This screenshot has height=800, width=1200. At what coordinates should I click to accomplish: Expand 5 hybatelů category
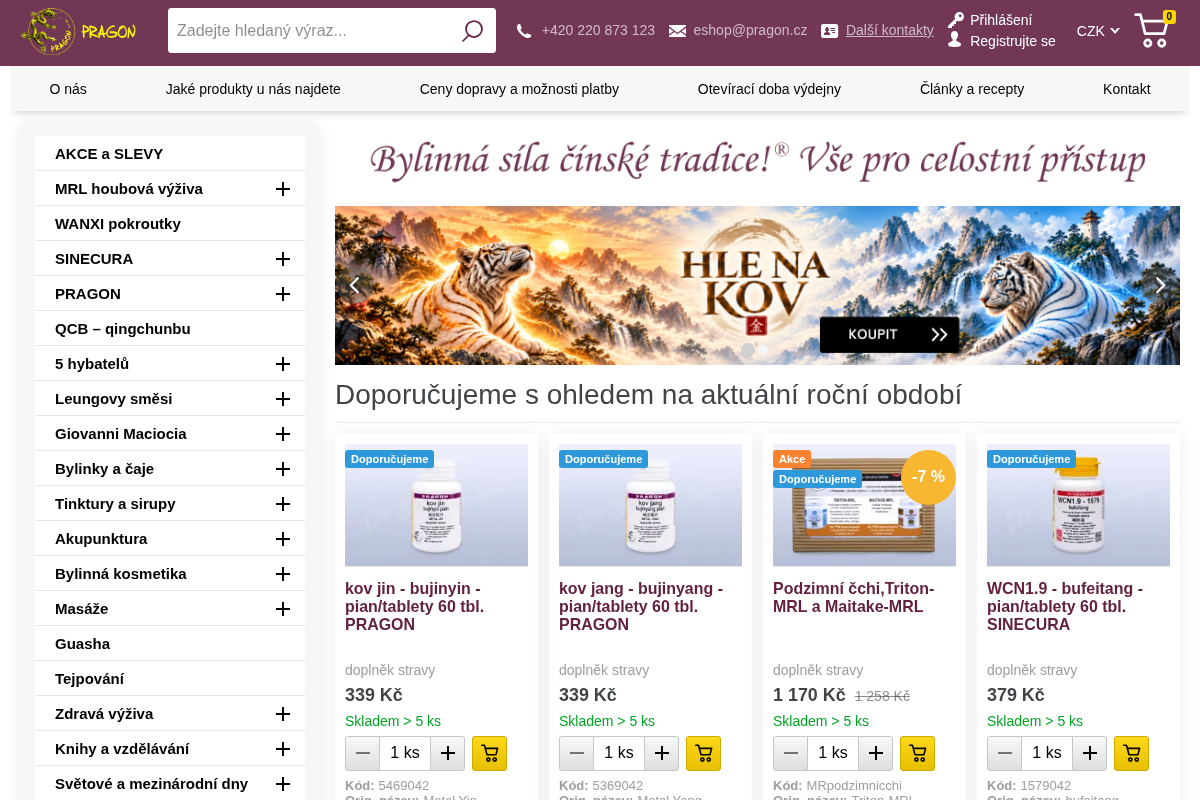(283, 364)
